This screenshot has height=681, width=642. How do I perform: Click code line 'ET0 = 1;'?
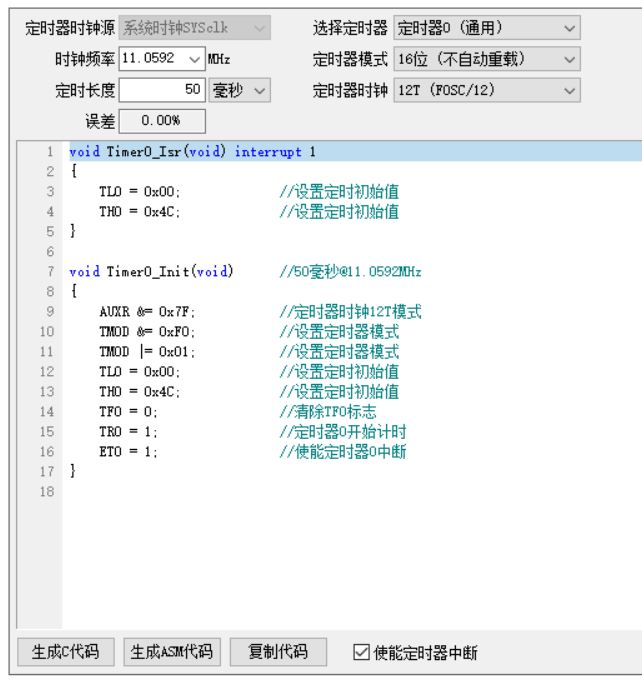pyautogui.click(x=128, y=451)
